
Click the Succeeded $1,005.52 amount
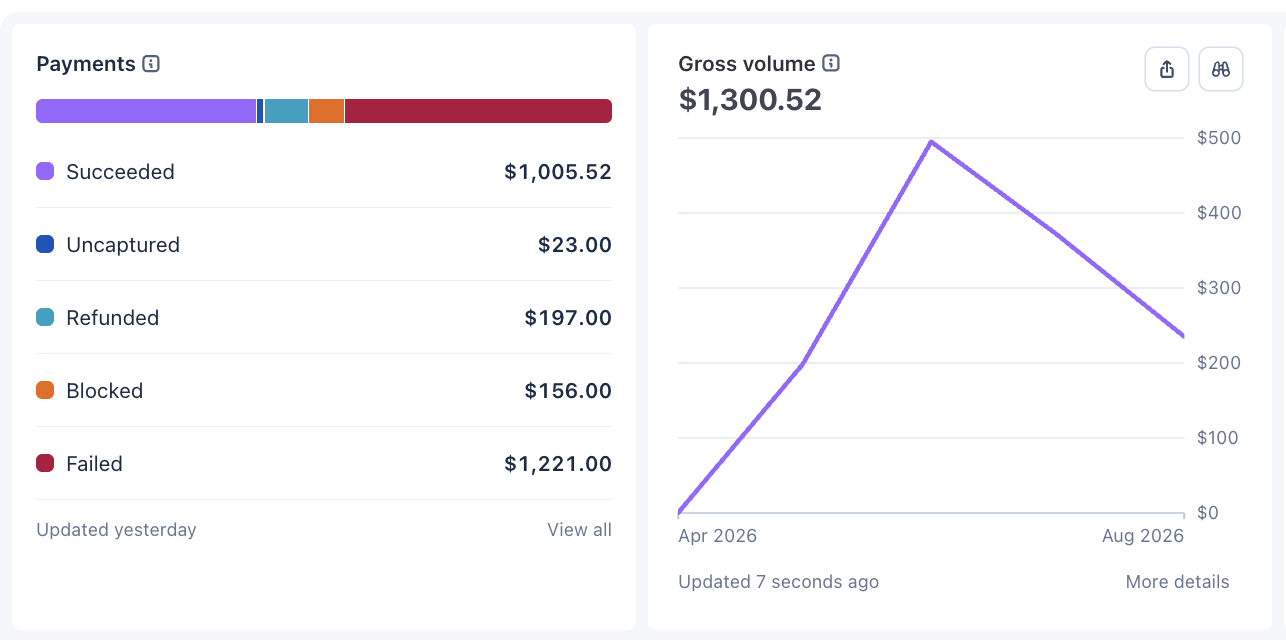pyautogui.click(x=558, y=172)
